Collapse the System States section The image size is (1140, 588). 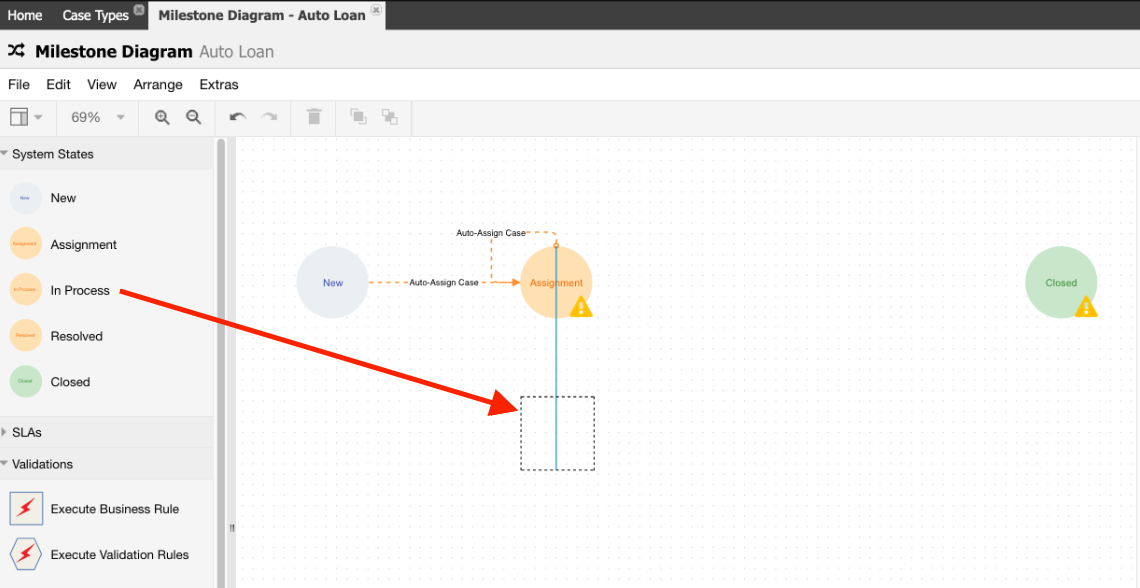[x=4, y=154]
